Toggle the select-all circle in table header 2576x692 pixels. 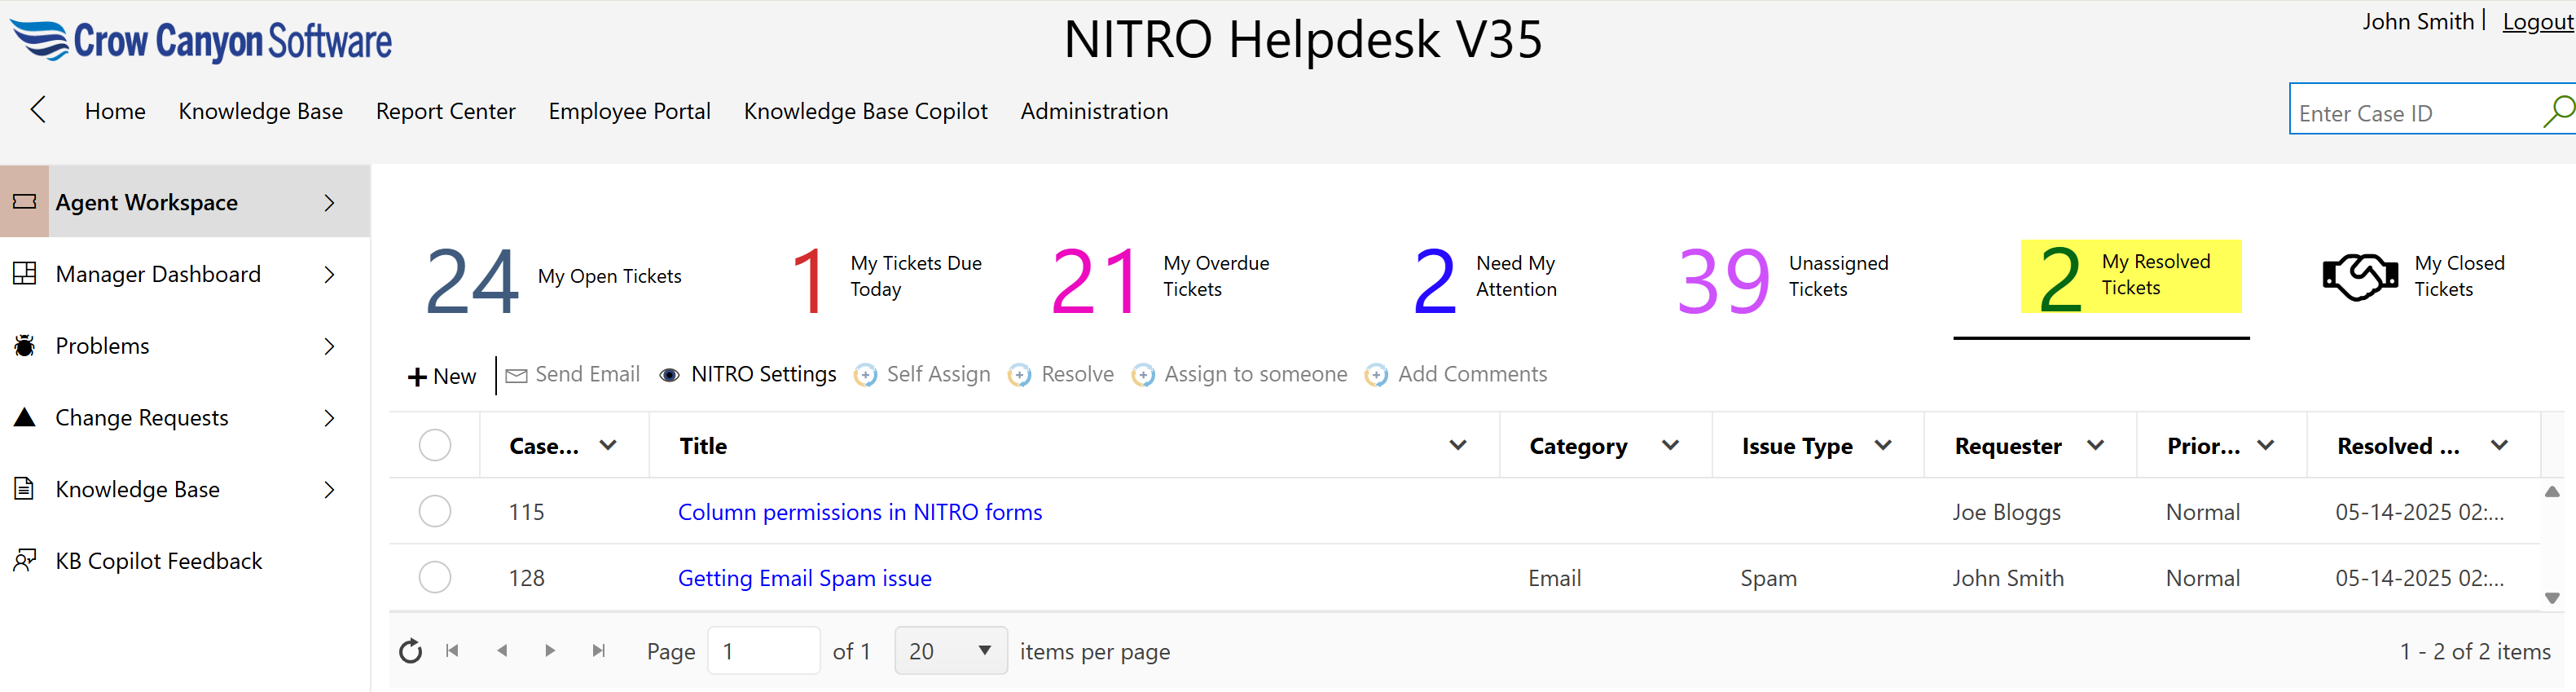(434, 446)
